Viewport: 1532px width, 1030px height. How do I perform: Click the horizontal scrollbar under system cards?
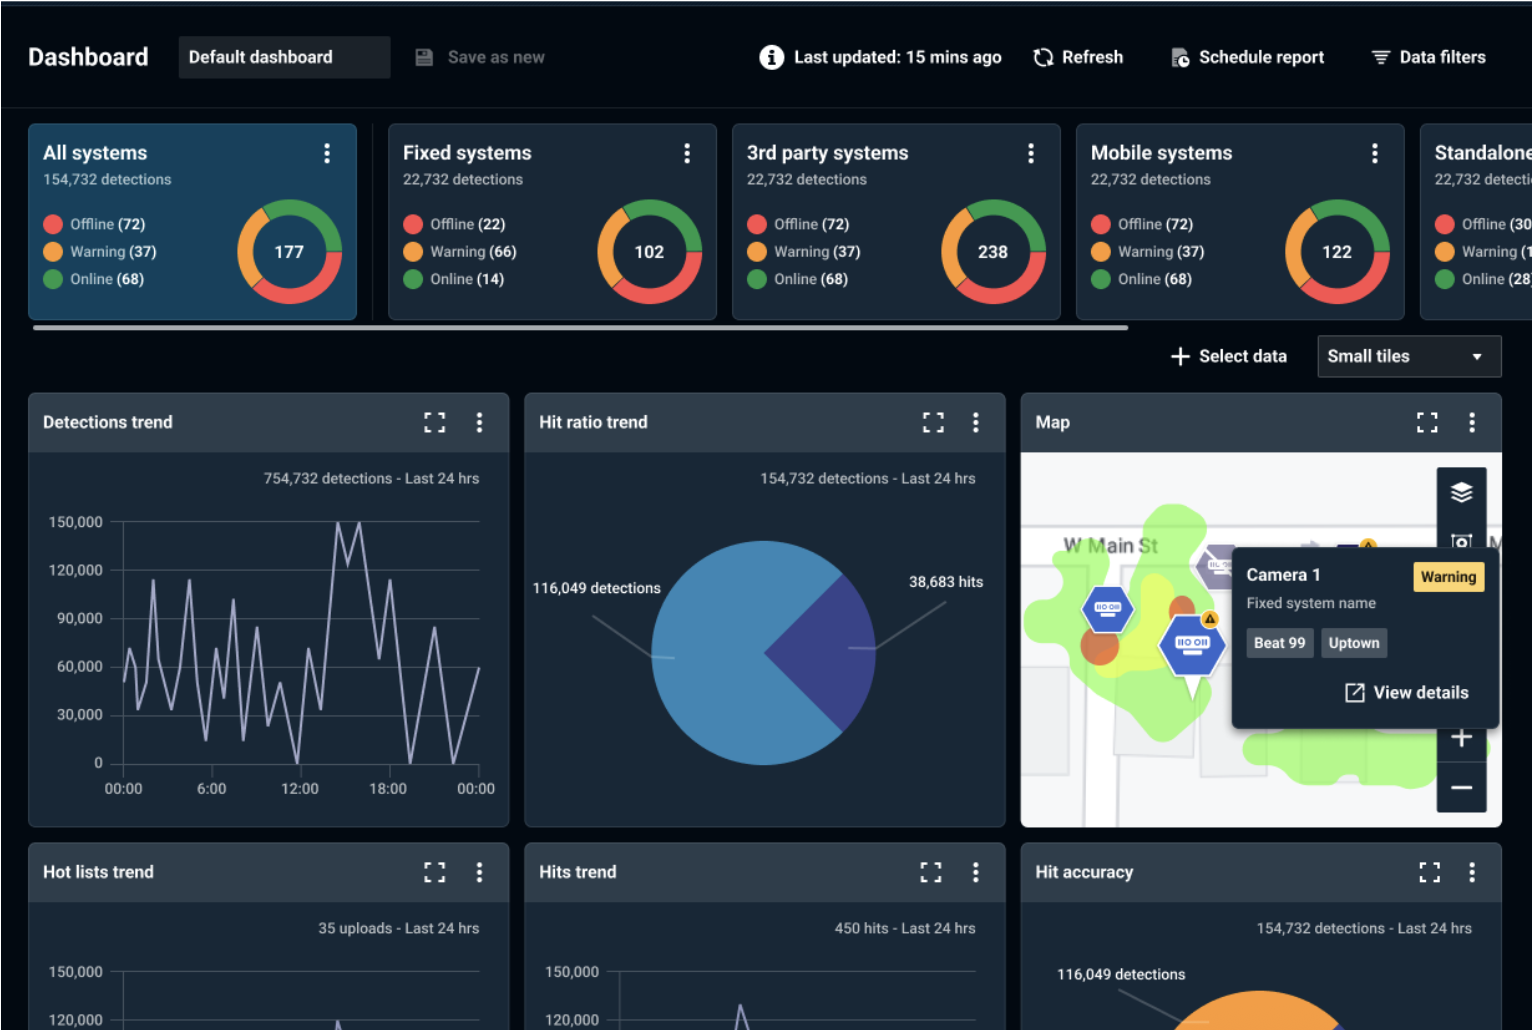pyautogui.click(x=580, y=327)
